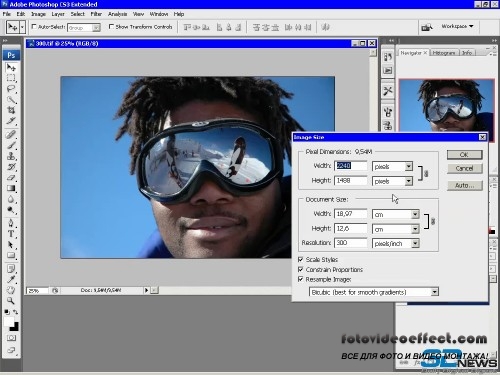Confirm Image Size with OK button

point(464,154)
